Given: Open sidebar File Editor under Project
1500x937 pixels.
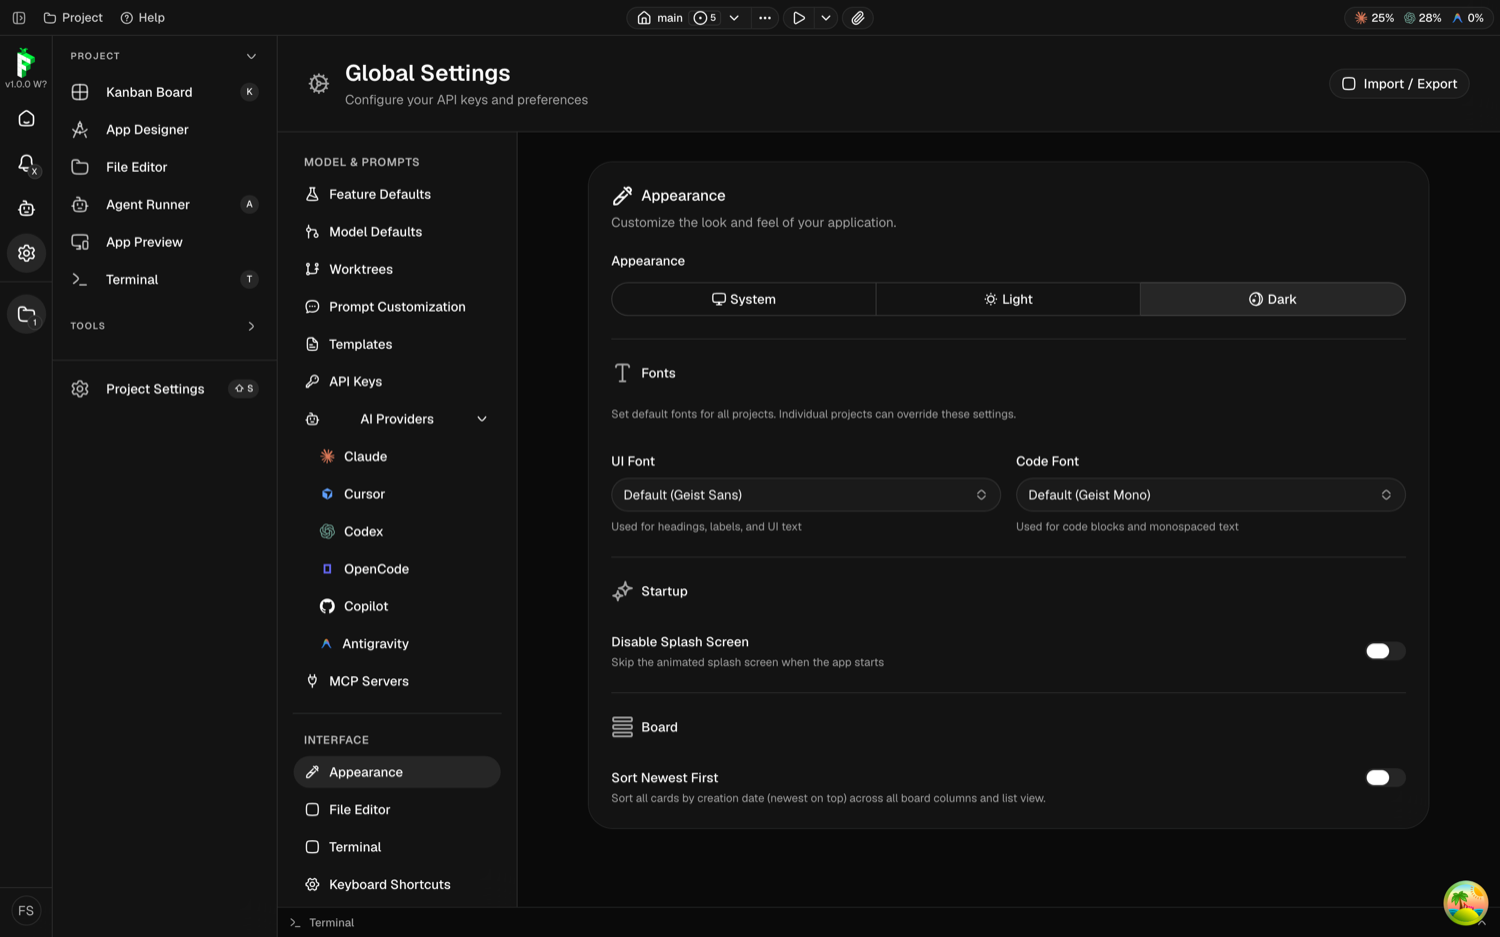Looking at the screenshot, I should tap(164, 167).
